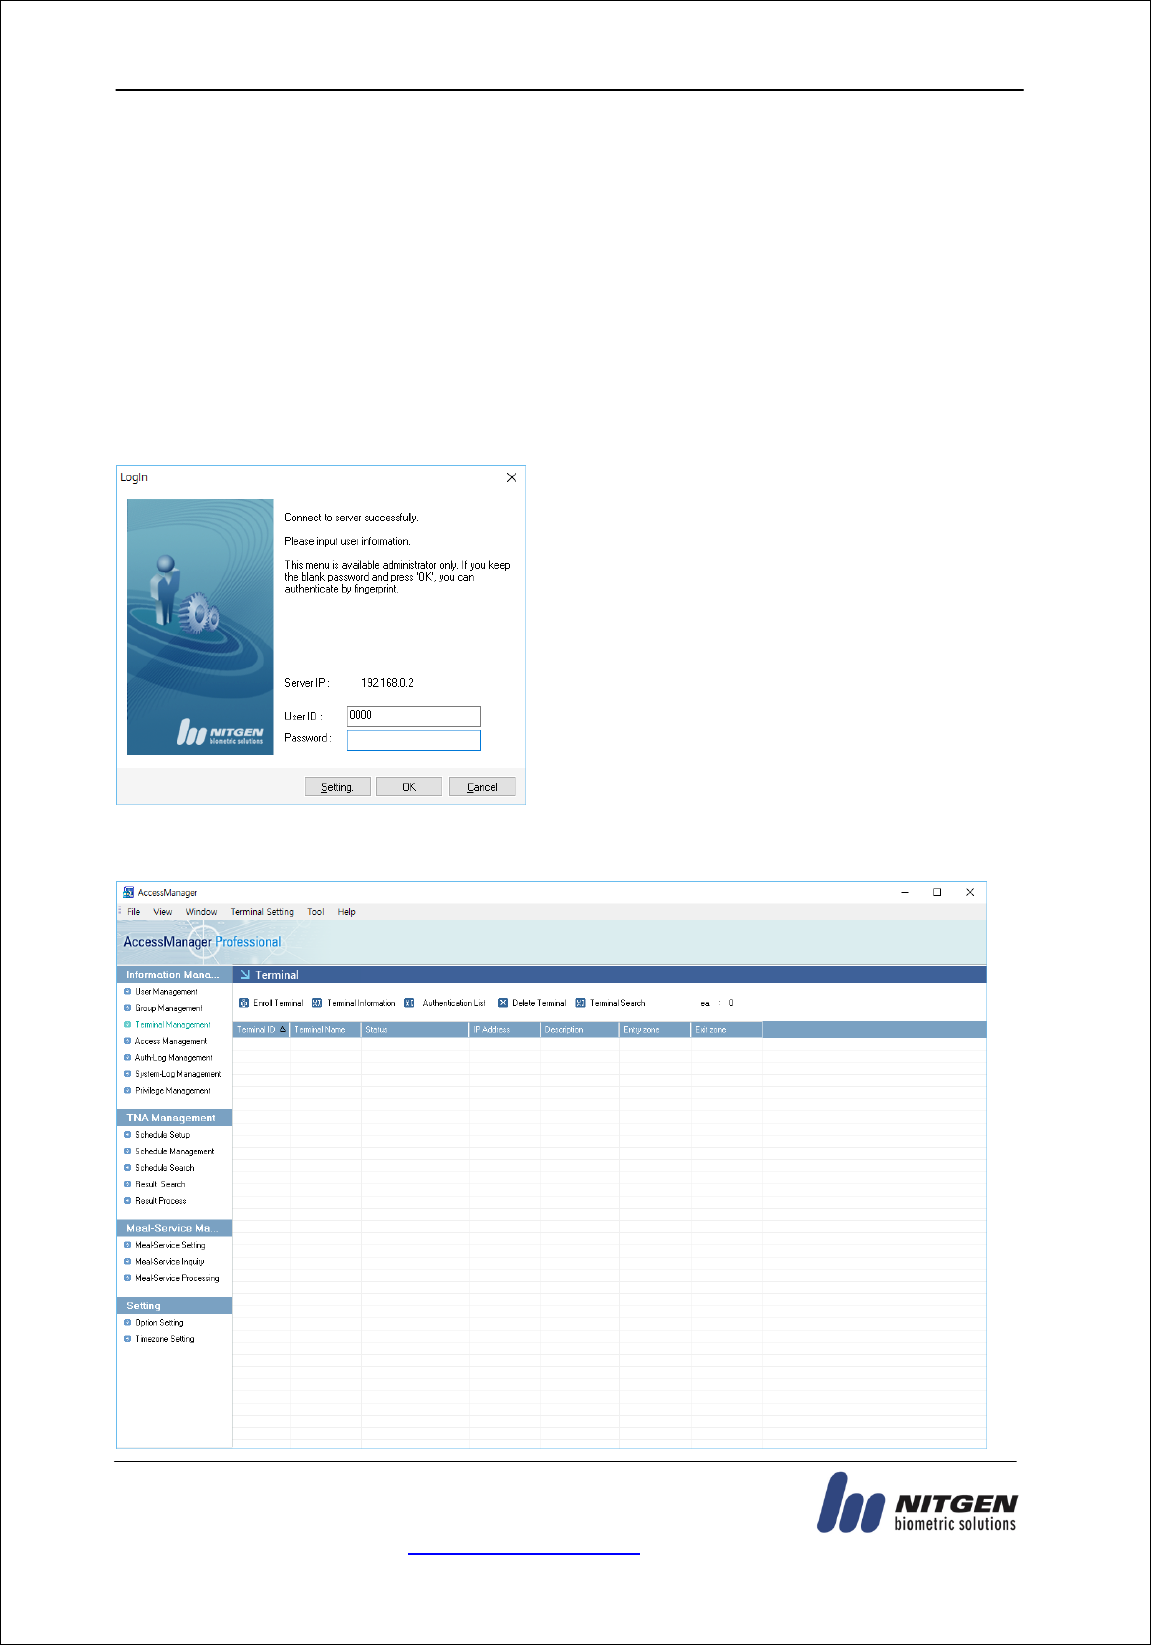The width and height of the screenshot is (1151, 1645).
Task: Click the Delete Terminal toolbar icon
Action: click(x=503, y=1003)
